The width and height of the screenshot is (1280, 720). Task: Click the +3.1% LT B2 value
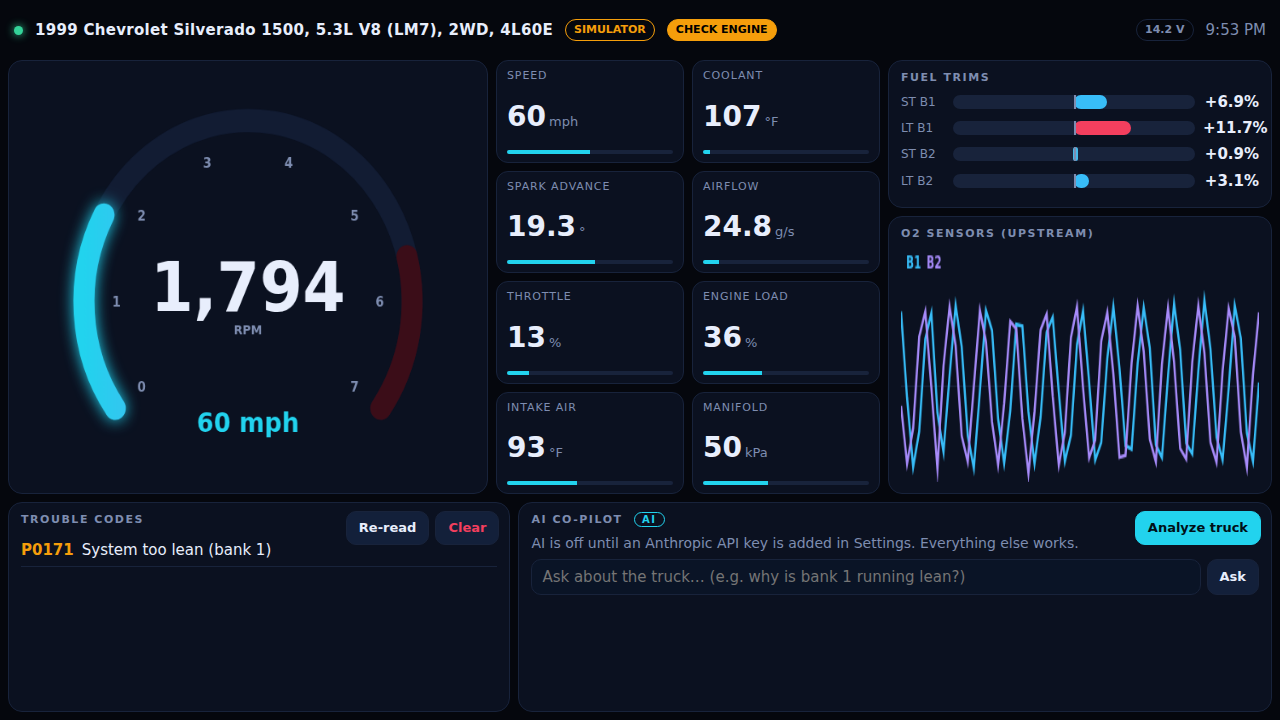pyautogui.click(x=1231, y=181)
